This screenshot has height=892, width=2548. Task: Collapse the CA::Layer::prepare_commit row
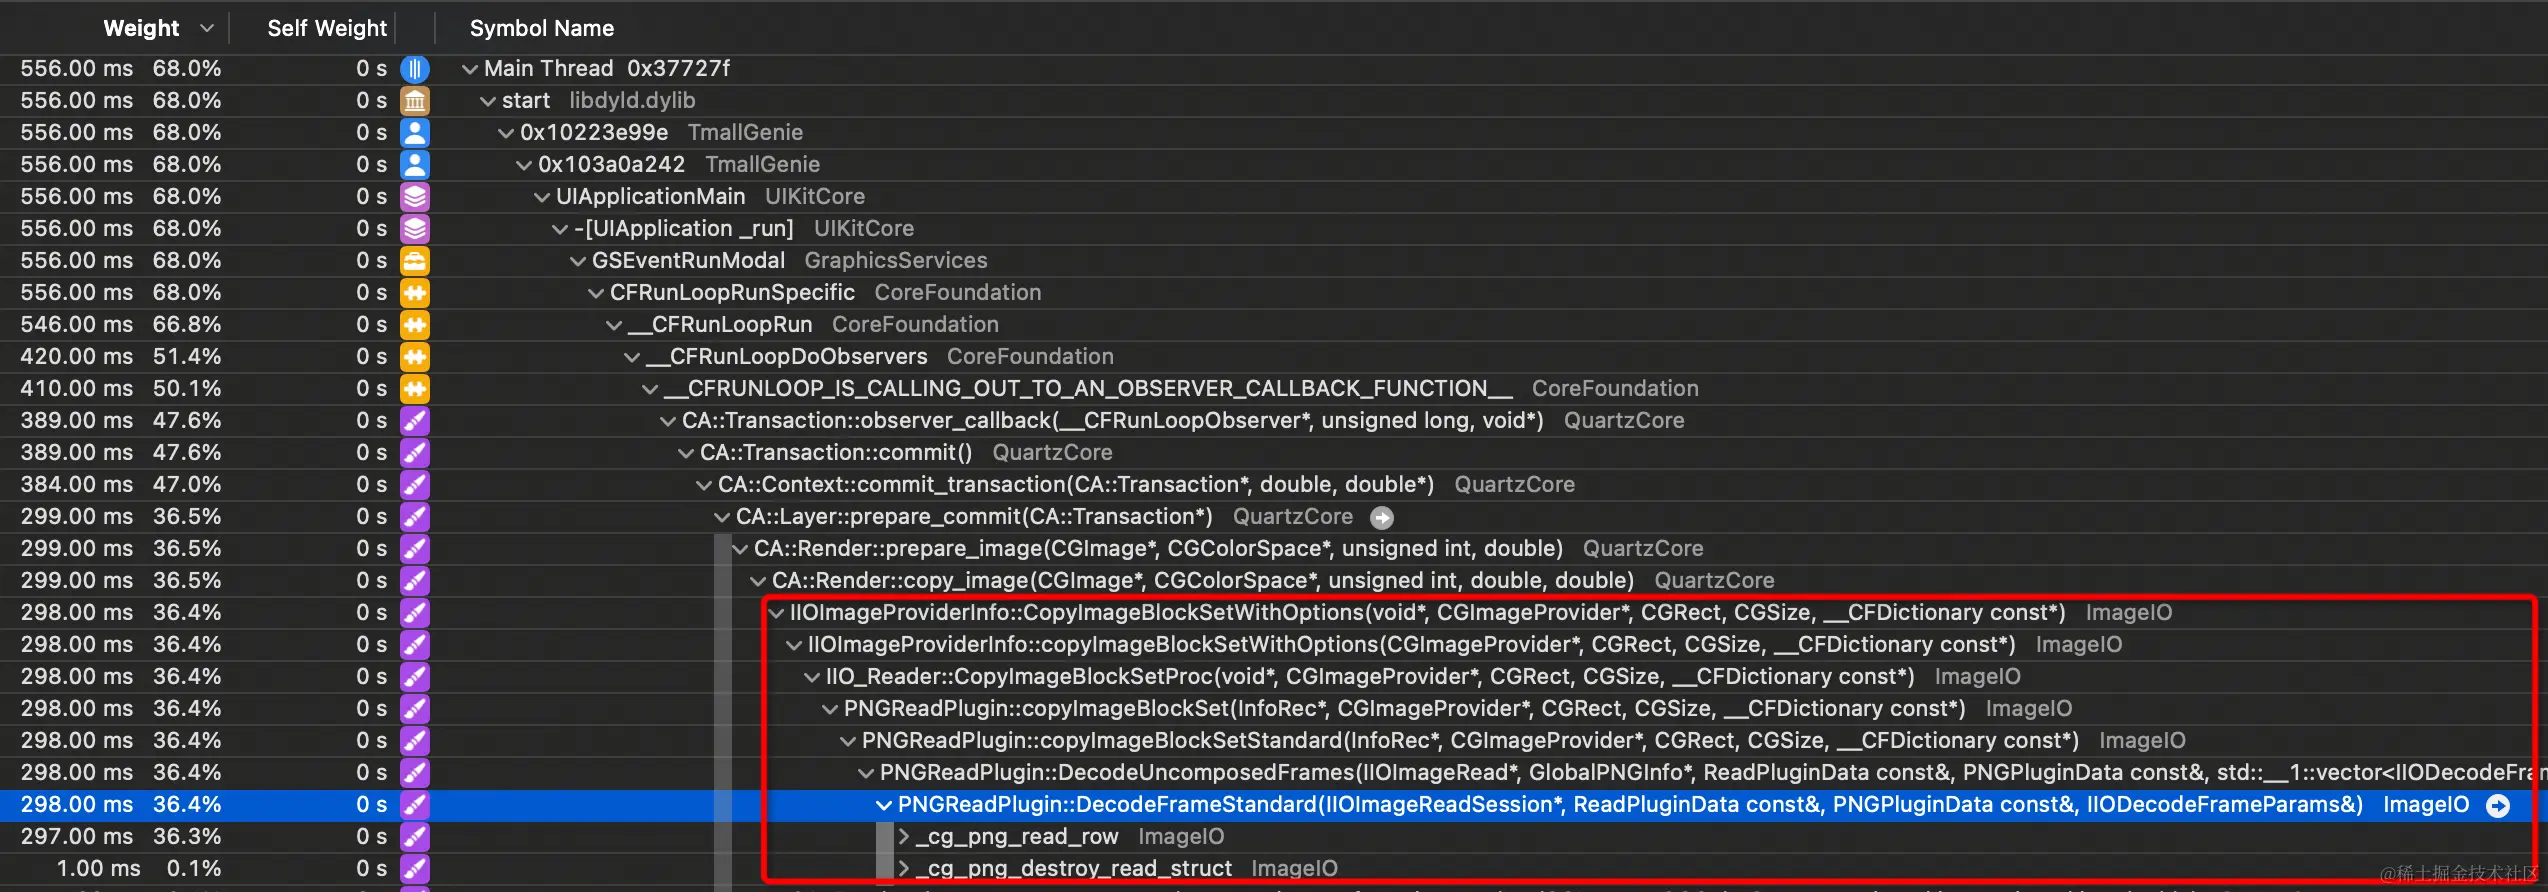[x=721, y=517]
